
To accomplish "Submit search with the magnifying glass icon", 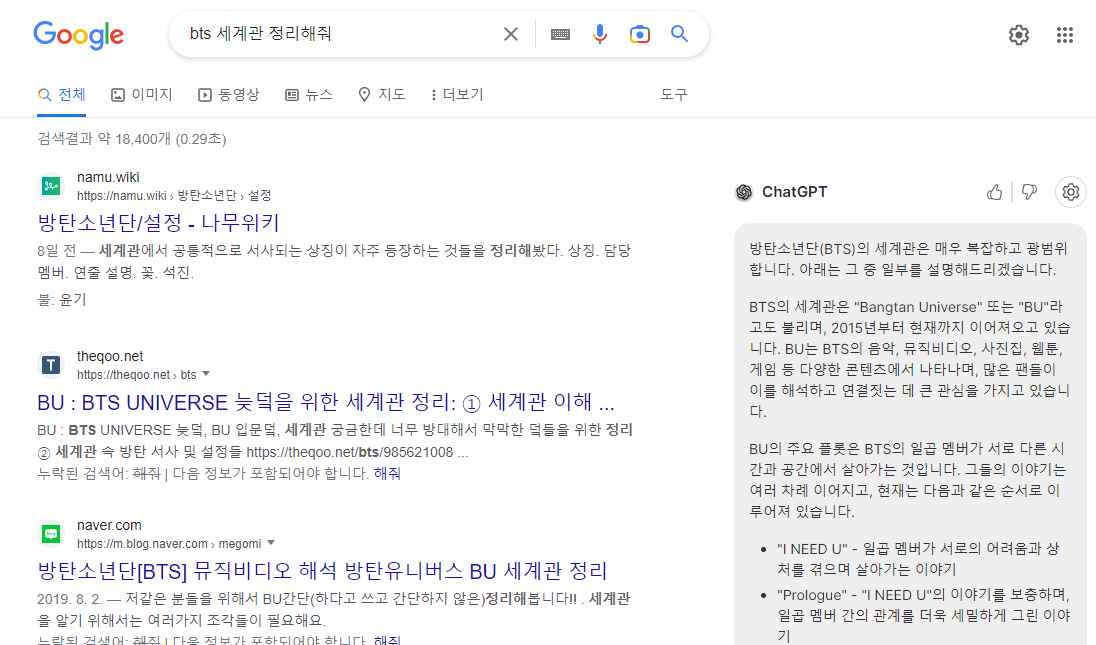I will tap(679, 34).
